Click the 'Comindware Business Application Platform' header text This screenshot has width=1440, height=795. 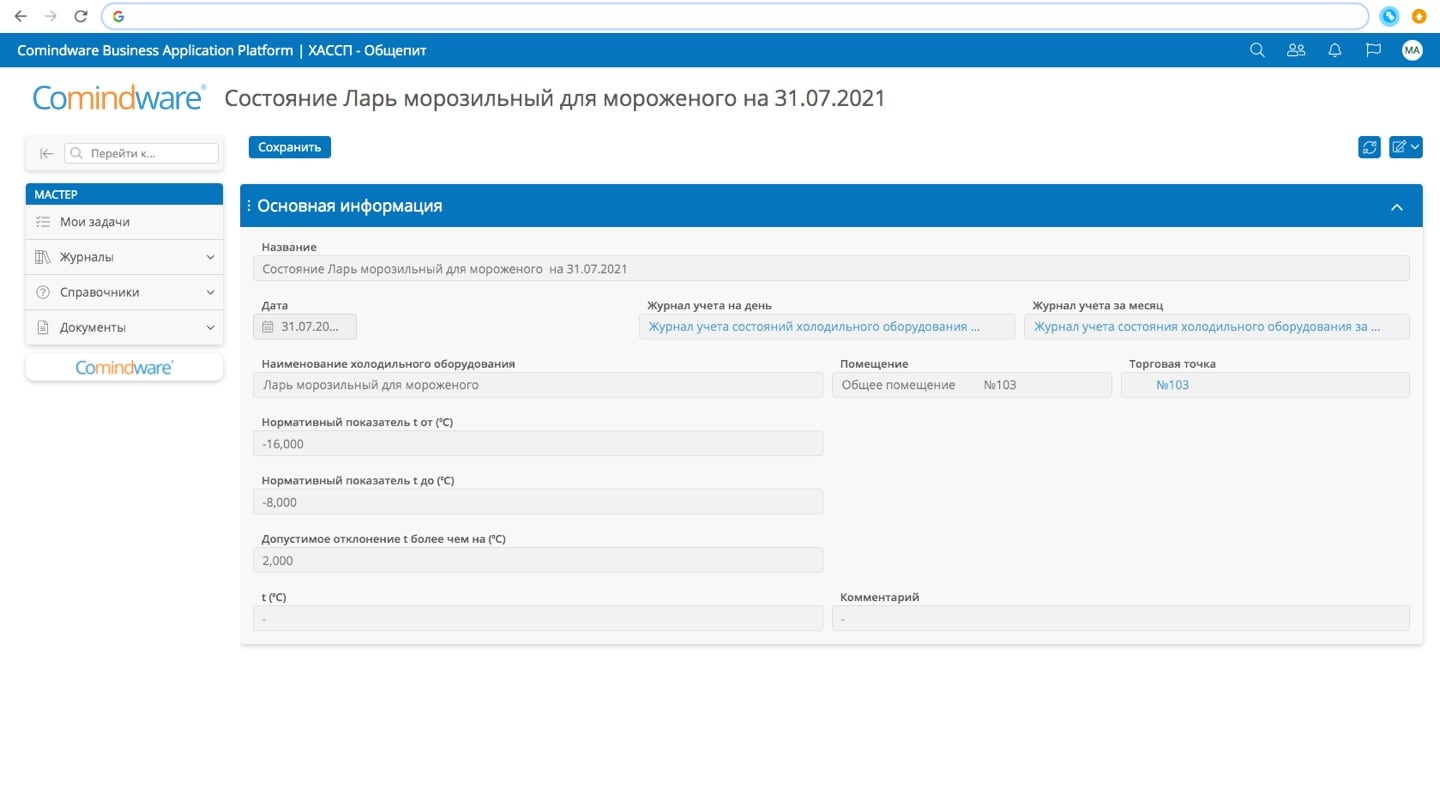point(155,50)
